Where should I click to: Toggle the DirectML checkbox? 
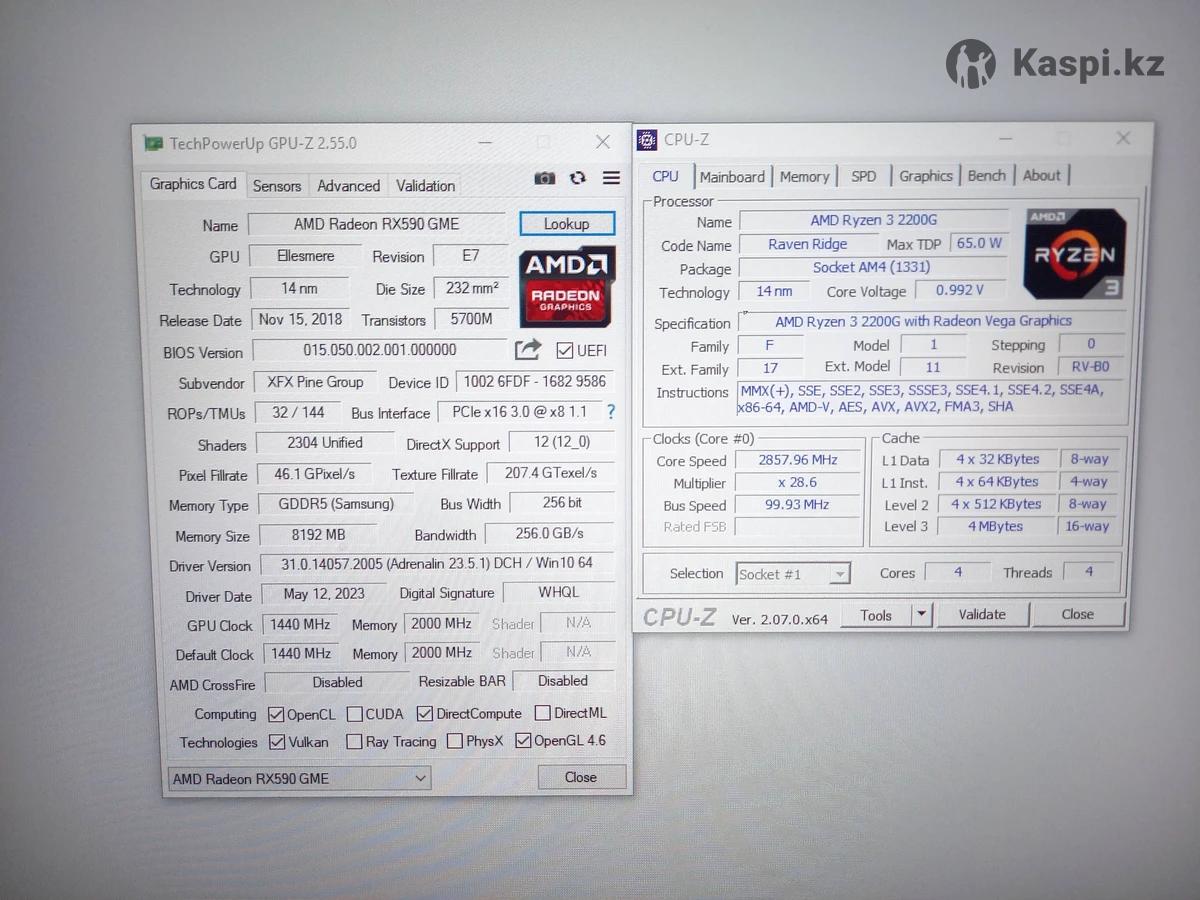pyautogui.click(x=543, y=713)
